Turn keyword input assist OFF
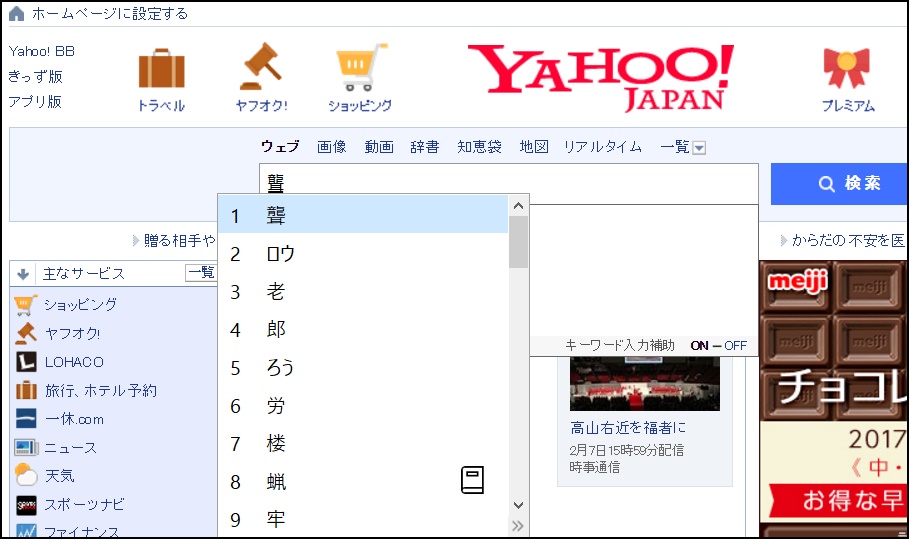Viewport: 909px width, 539px height. tap(735, 345)
